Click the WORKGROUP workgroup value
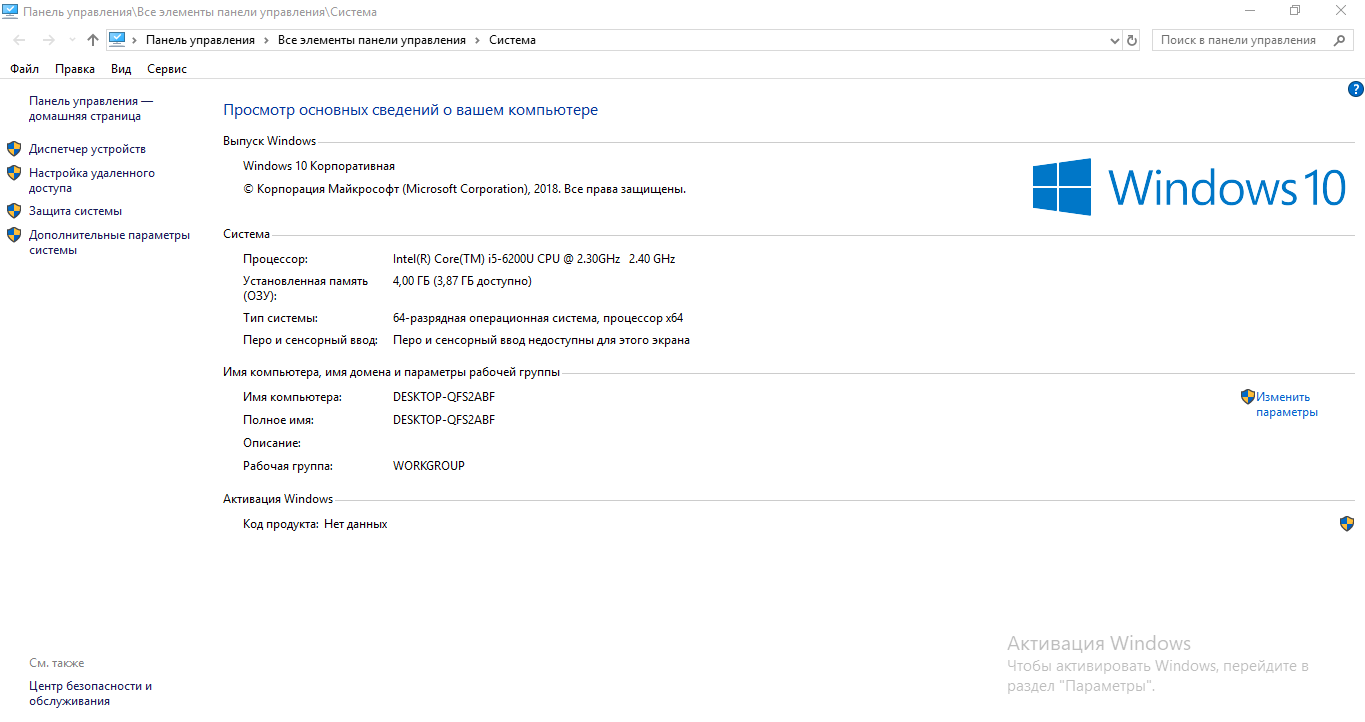 pyautogui.click(x=429, y=466)
